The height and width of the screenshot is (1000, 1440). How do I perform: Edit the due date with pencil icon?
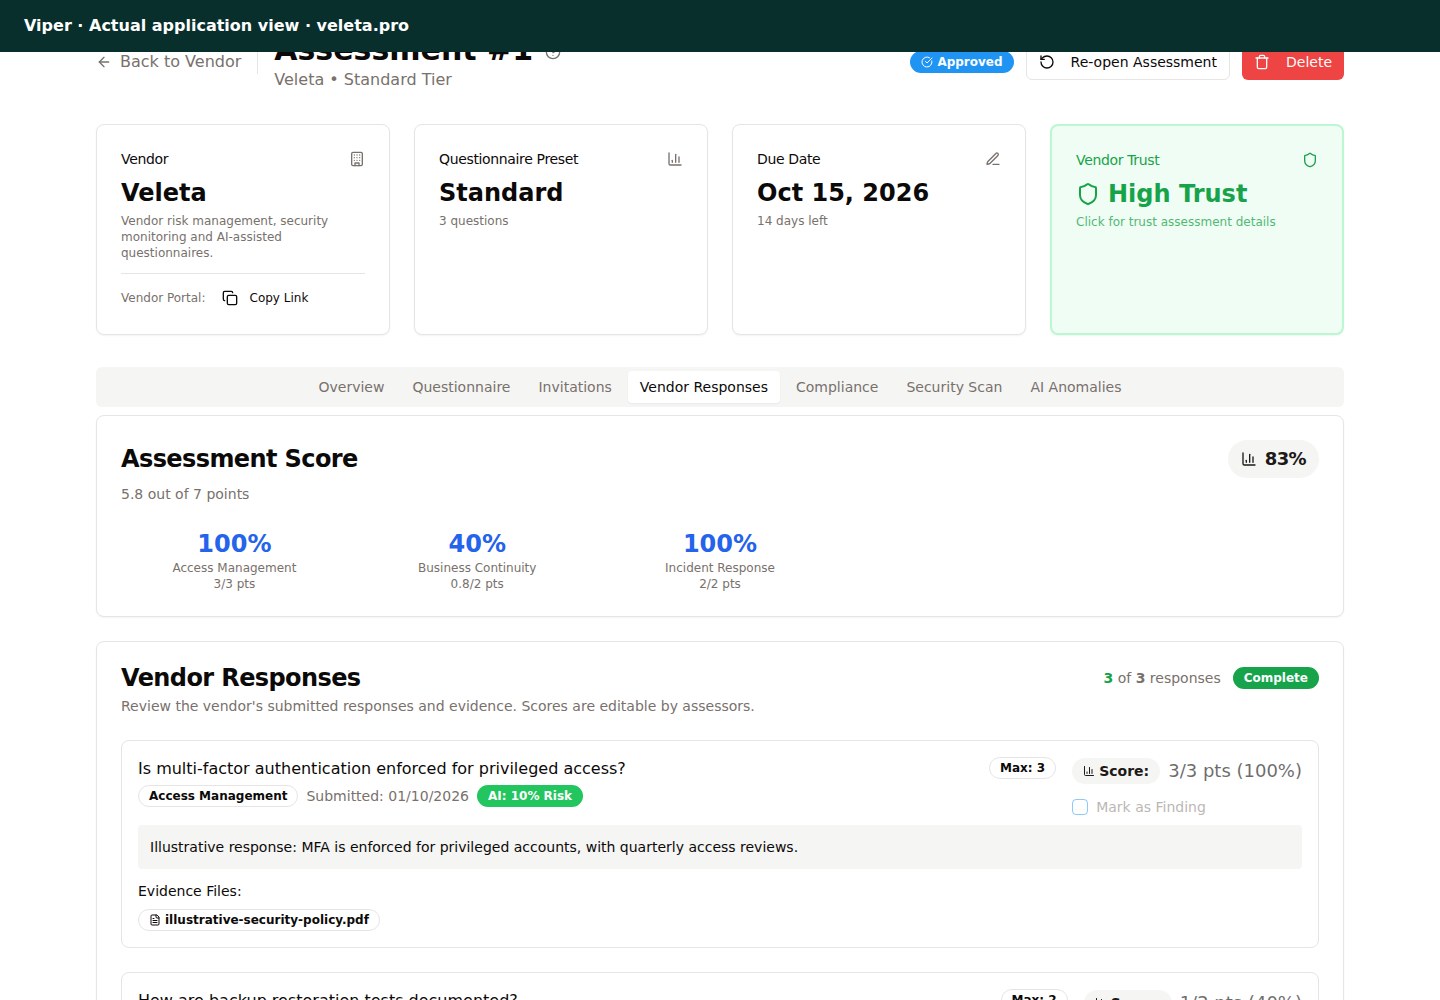(x=993, y=159)
